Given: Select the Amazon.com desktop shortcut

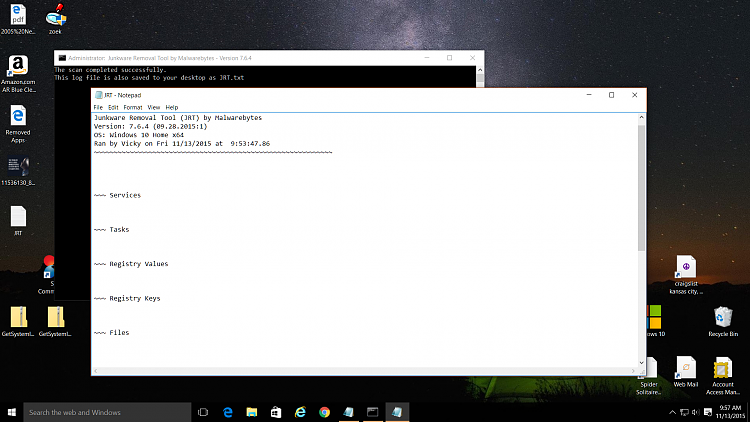Looking at the screenshot, I should coord(18,74).
